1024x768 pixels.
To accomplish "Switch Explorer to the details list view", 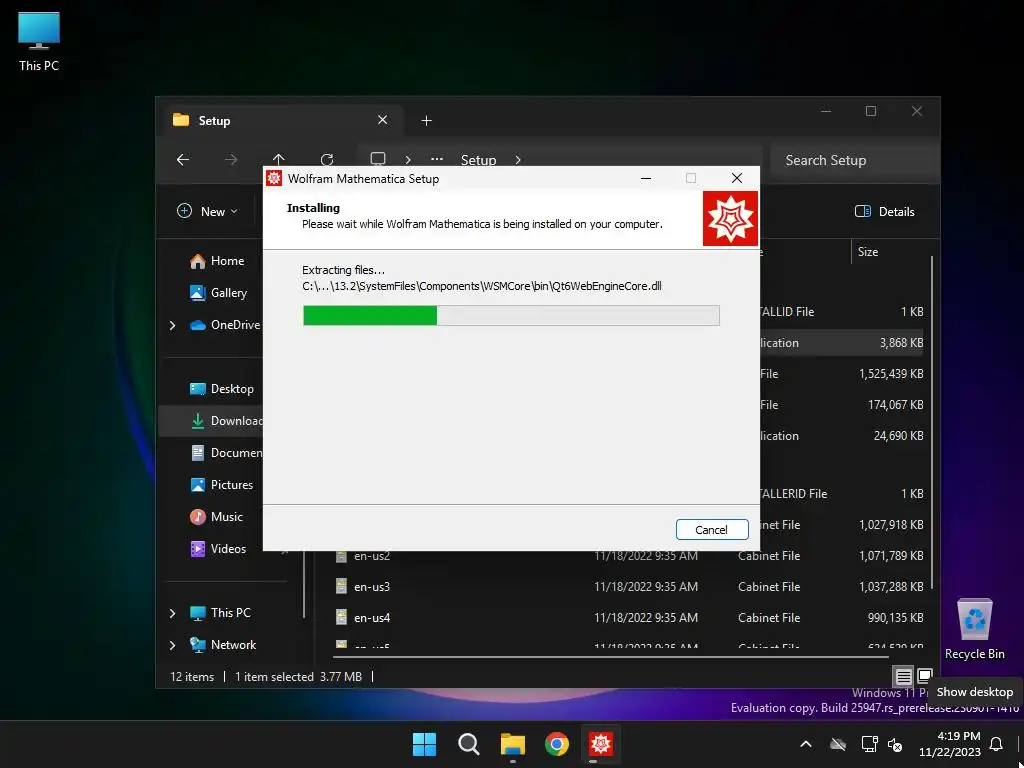I will tap(903, 677).
